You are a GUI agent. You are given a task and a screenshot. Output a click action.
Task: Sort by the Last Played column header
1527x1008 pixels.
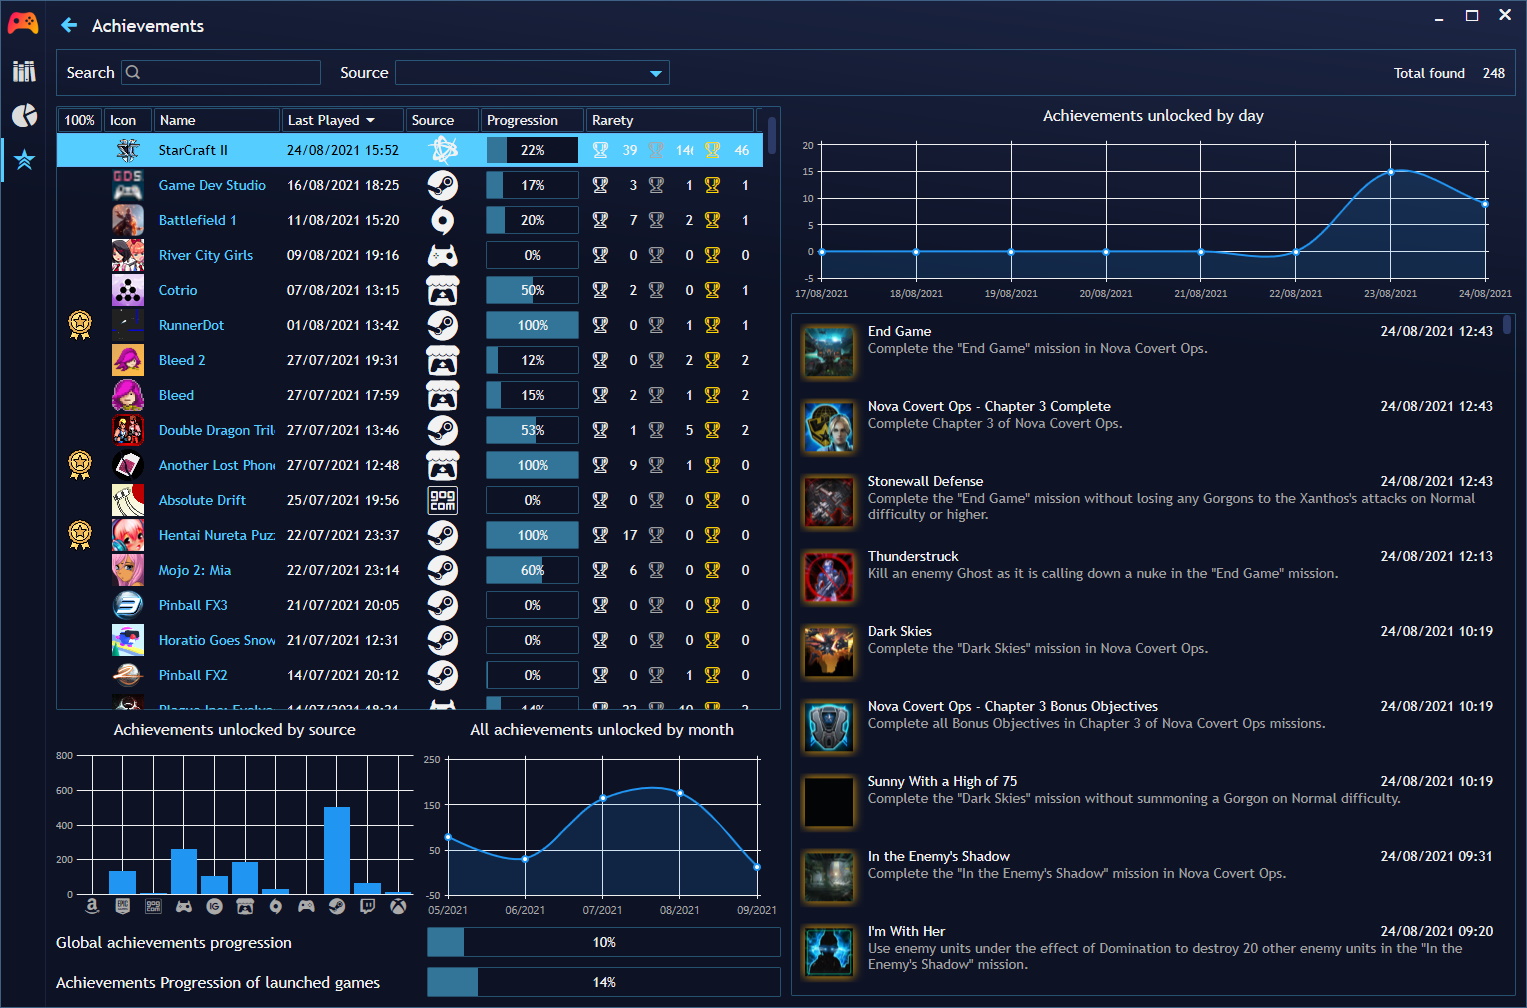click(342, 120)
